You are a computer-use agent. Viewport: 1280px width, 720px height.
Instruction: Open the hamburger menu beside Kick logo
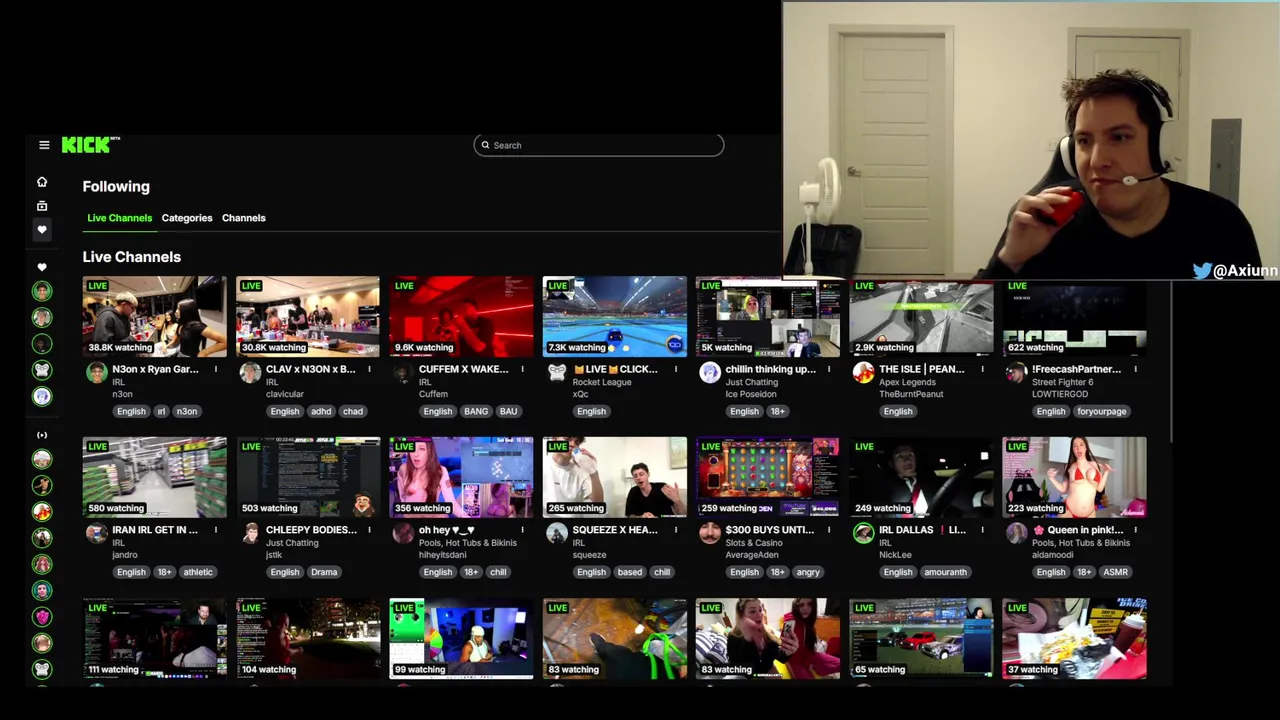[x=44, y=145]
